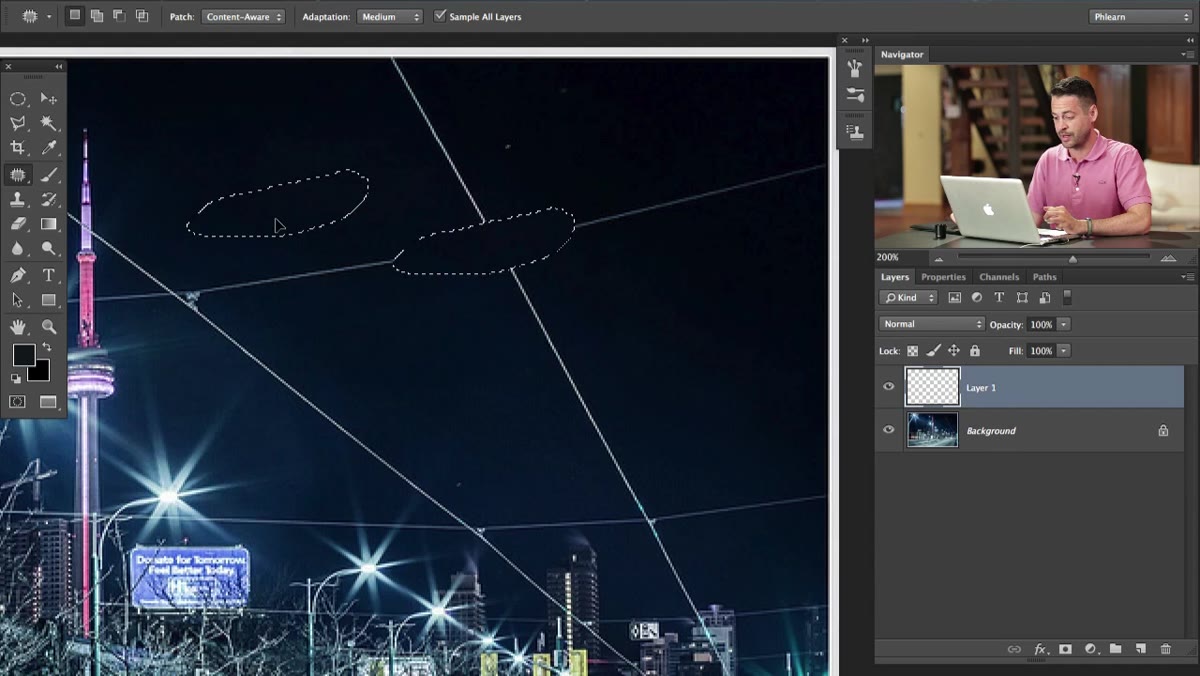
Task: Click the background color swatch
Action: (41, 372)
